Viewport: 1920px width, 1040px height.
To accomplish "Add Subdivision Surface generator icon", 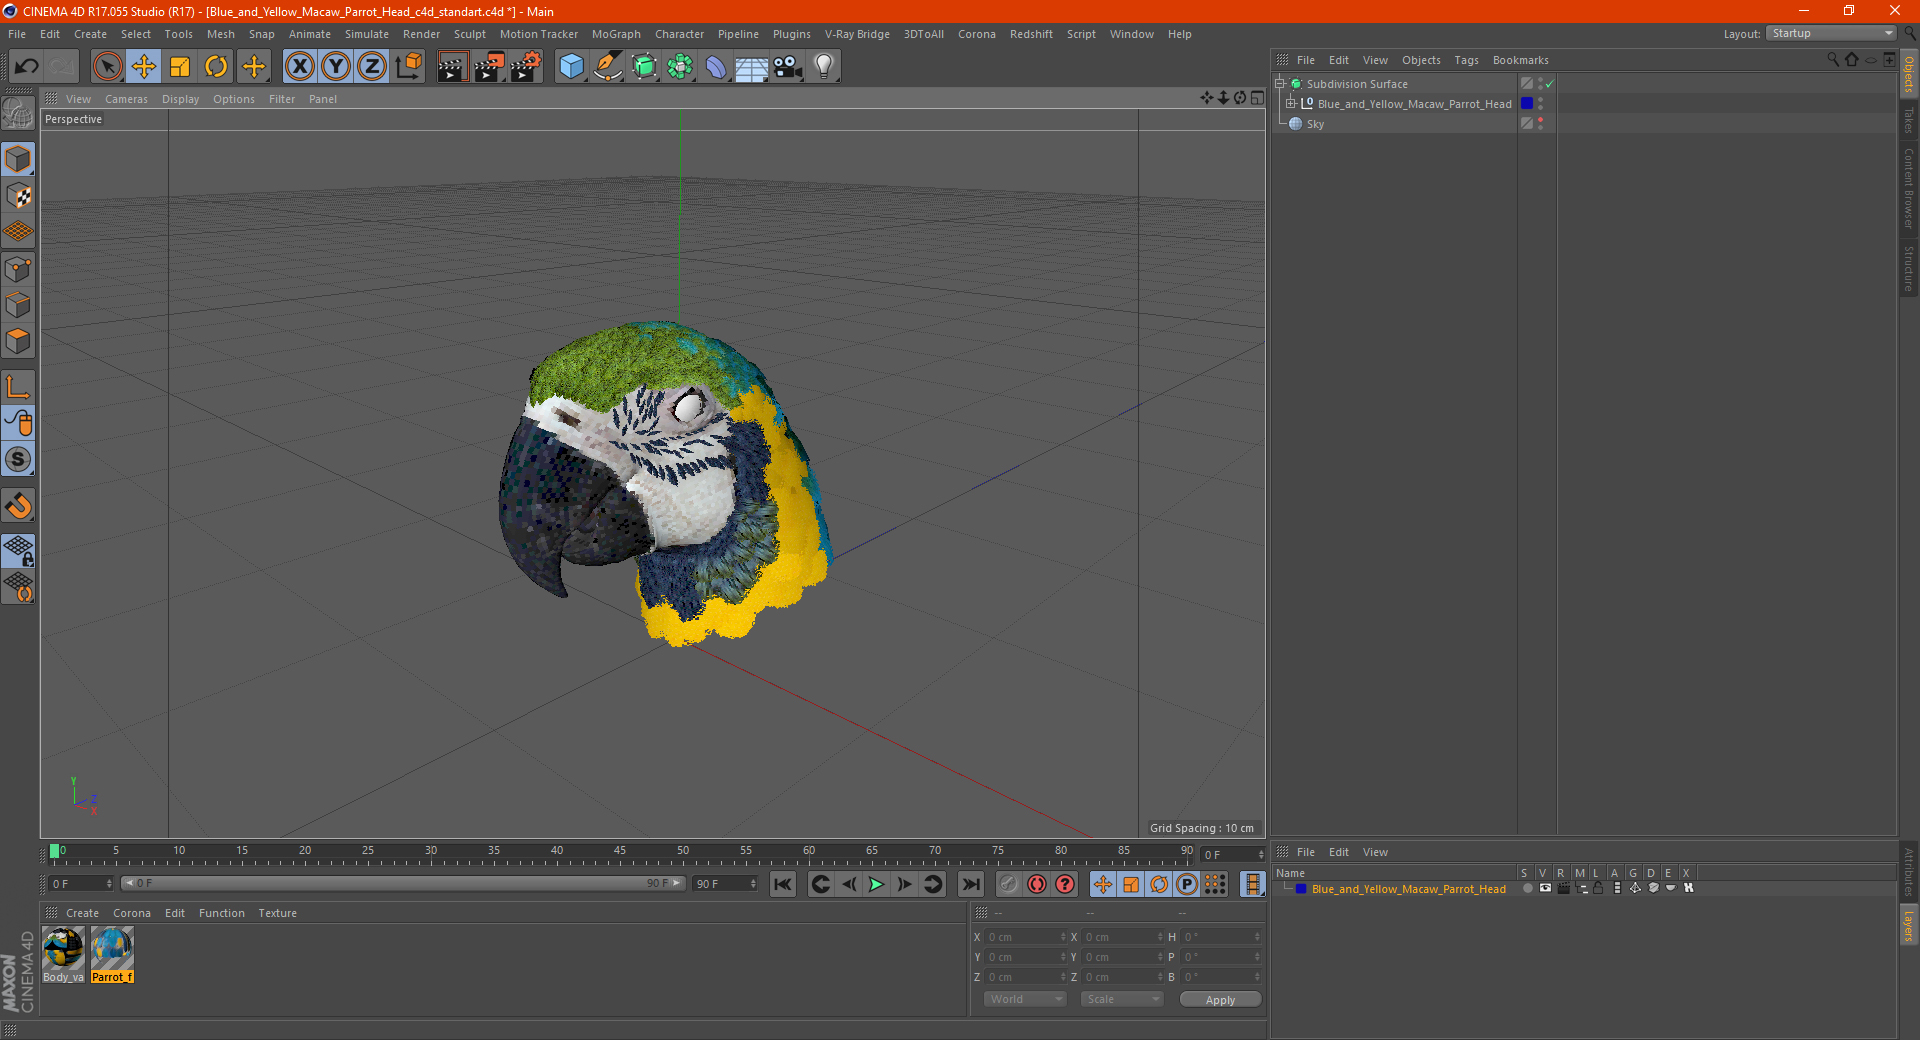I will pyautogui.click(x=644, y=67).
